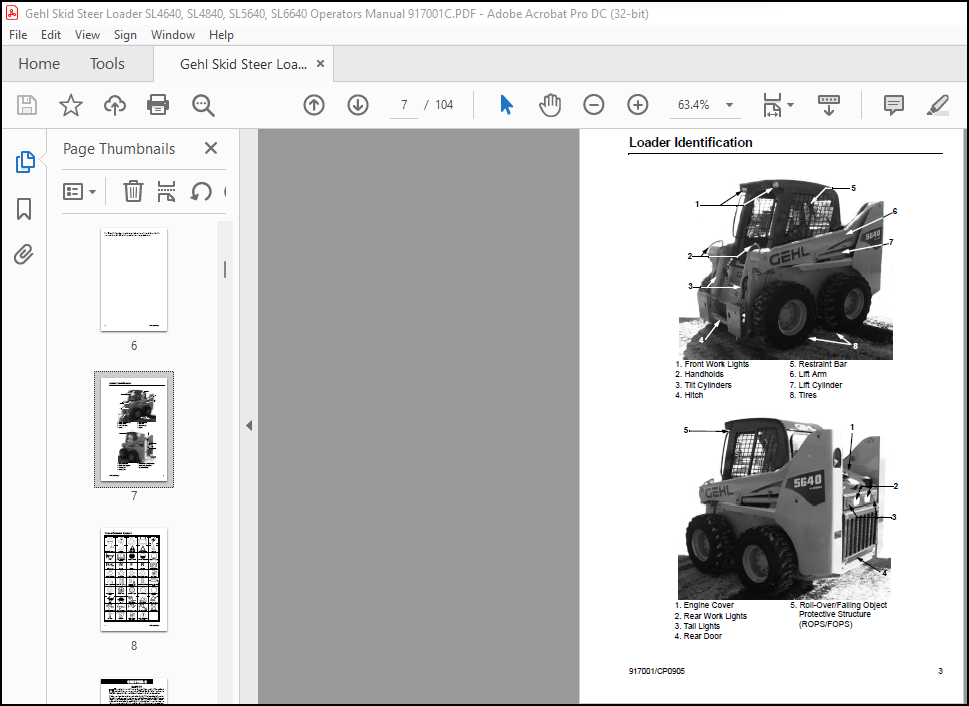This screenshot has height=706, width=969.
Task: Switch to the Tools tab
Action: [x=107, y=64]
